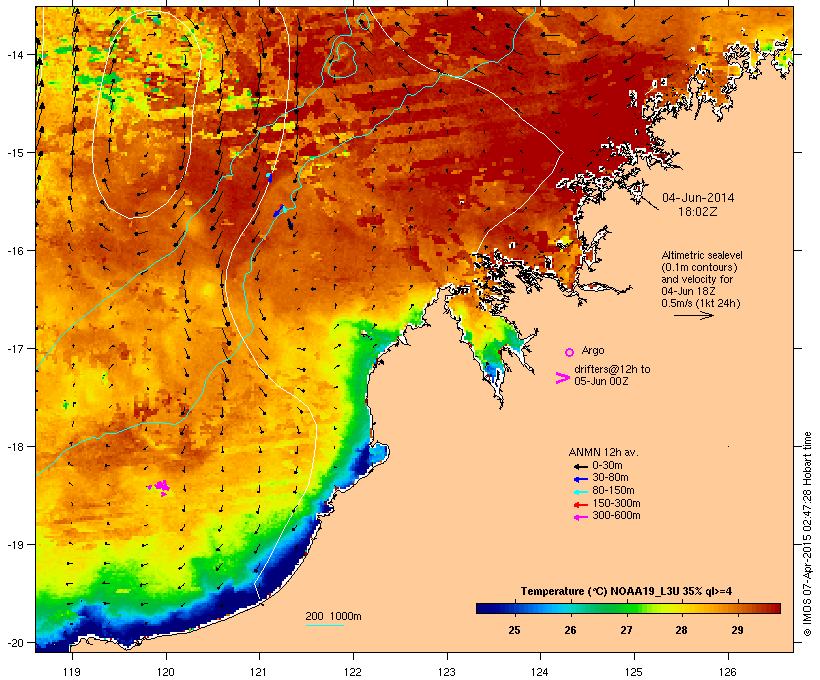Click the latitude axis label -18
The width and height of the screenshot is (820, 680).
(x=15, y=447)
